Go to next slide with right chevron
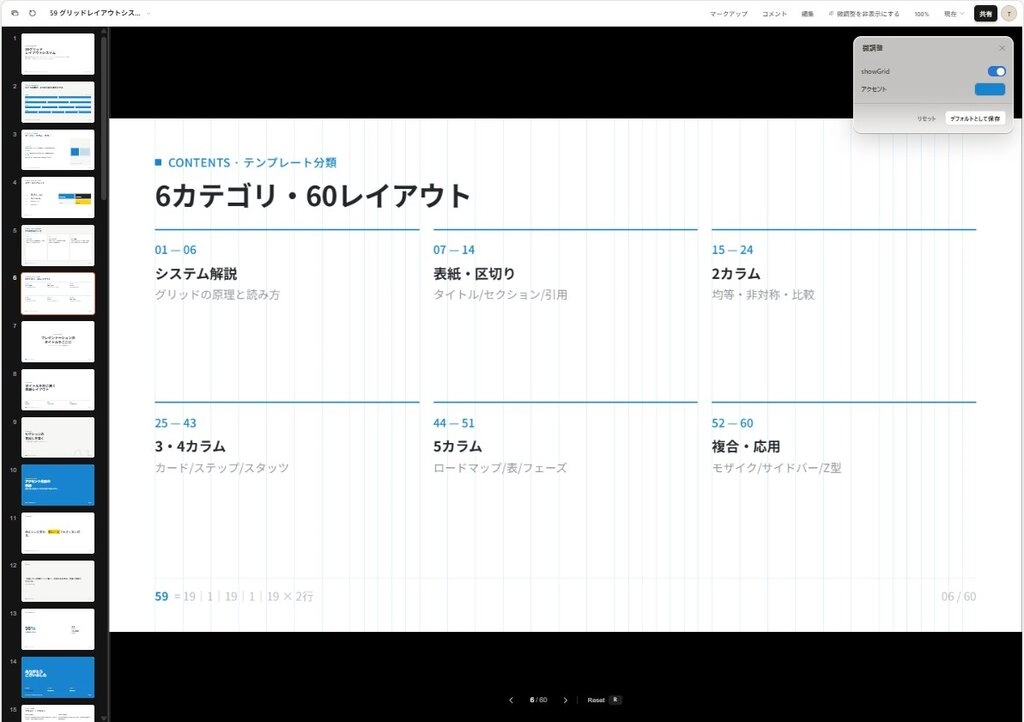 pos(566,700)
